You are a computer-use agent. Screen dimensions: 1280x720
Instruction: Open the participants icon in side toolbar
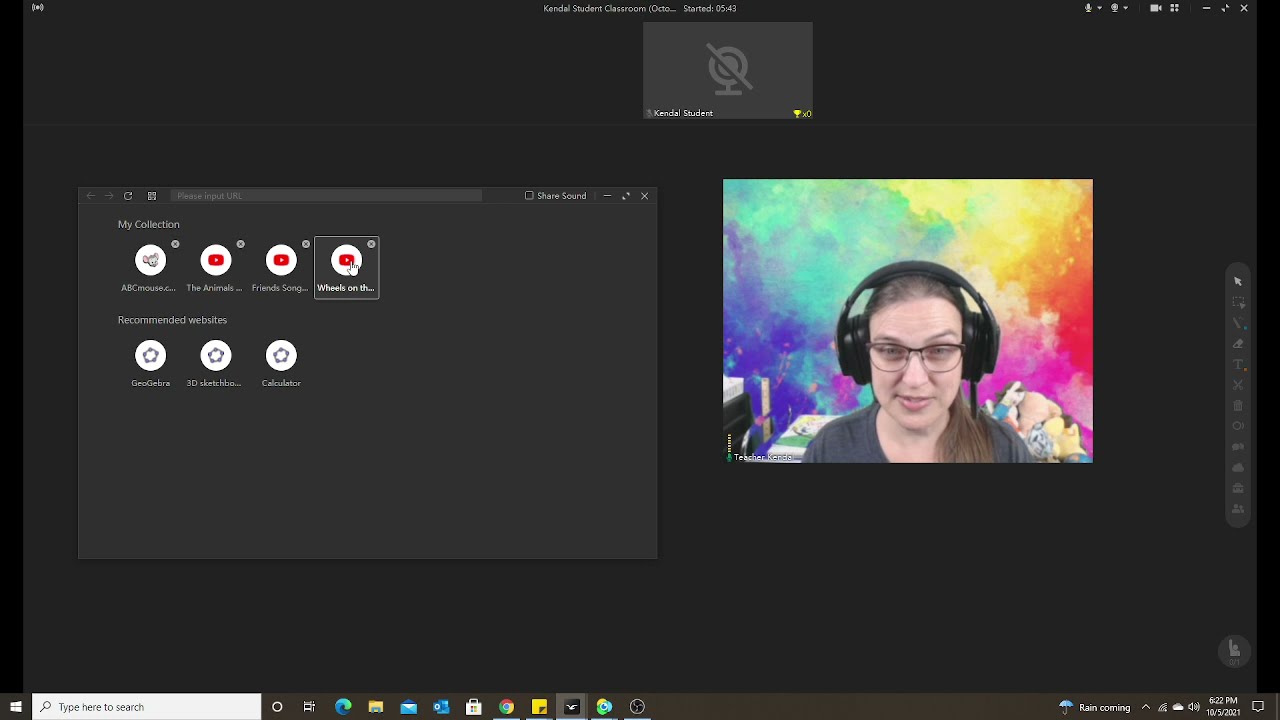pyautogui.click(x=1238, y=509)
